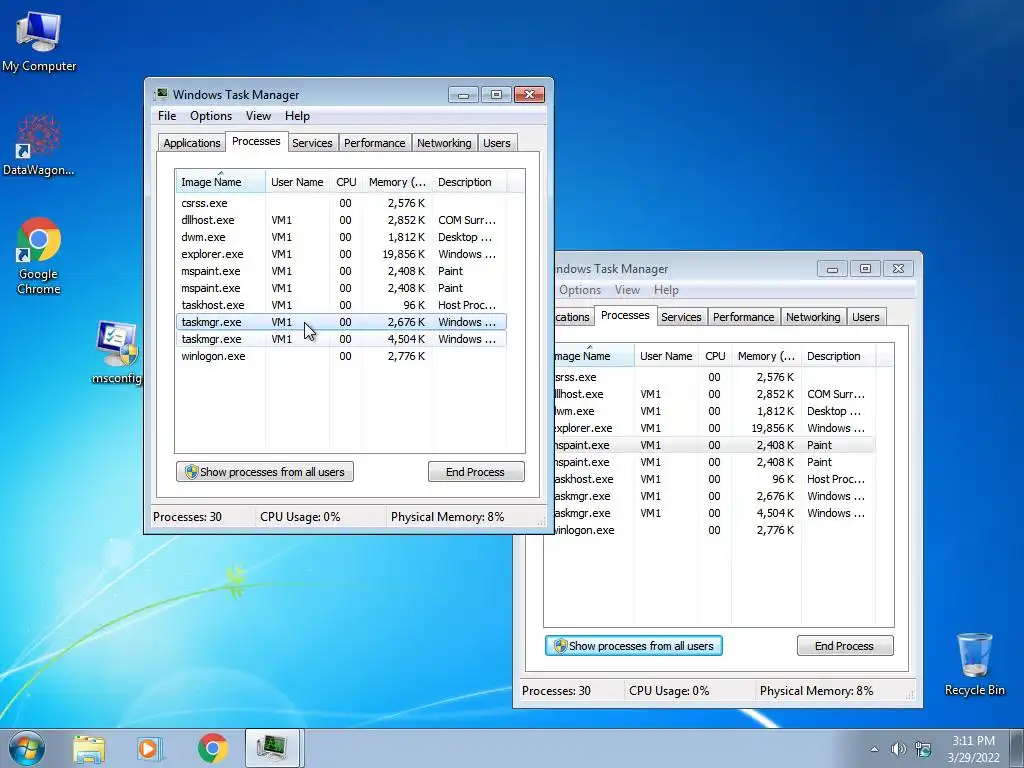Screen dimensions: 1024x768
Task: Open DataWagon desktop shortcut
Action: tap(39, 145)
